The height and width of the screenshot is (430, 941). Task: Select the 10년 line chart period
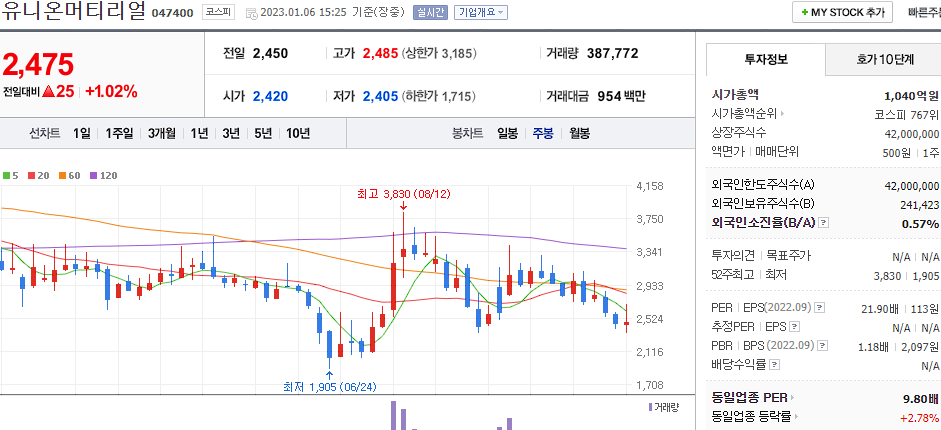point(298,133)
